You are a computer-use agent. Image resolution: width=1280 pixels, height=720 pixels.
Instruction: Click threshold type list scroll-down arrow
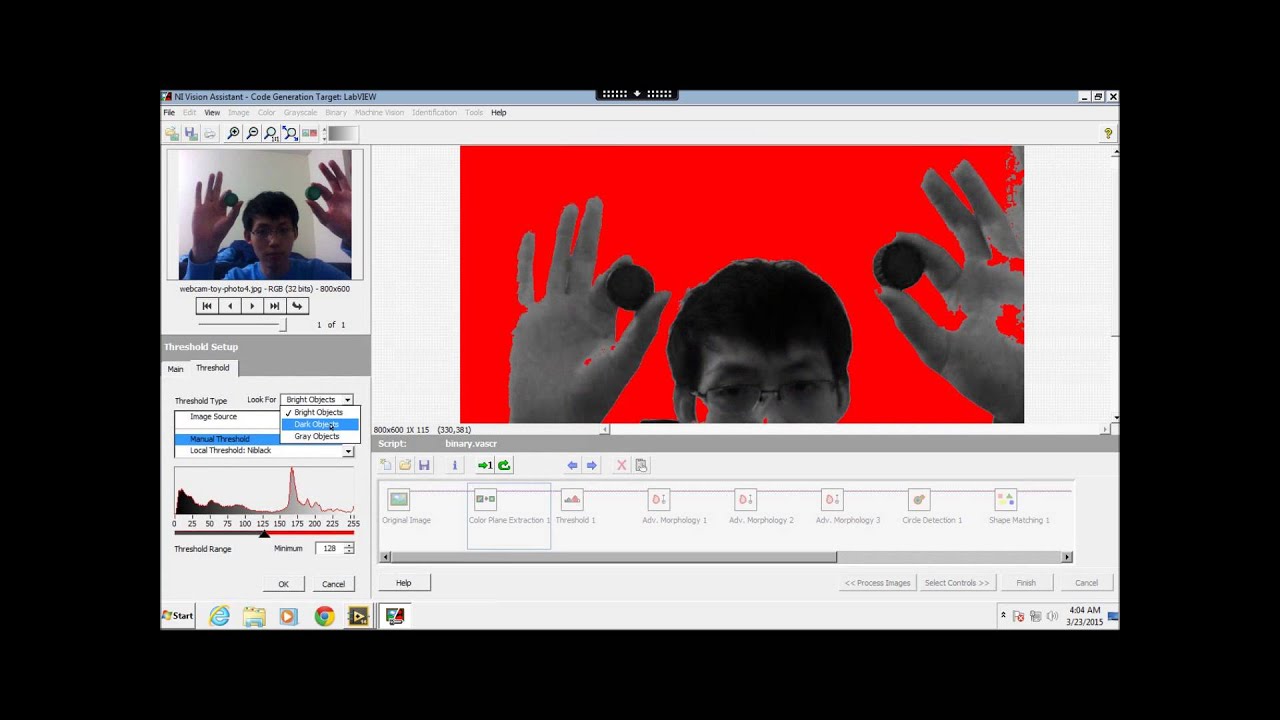pos(348,452)
